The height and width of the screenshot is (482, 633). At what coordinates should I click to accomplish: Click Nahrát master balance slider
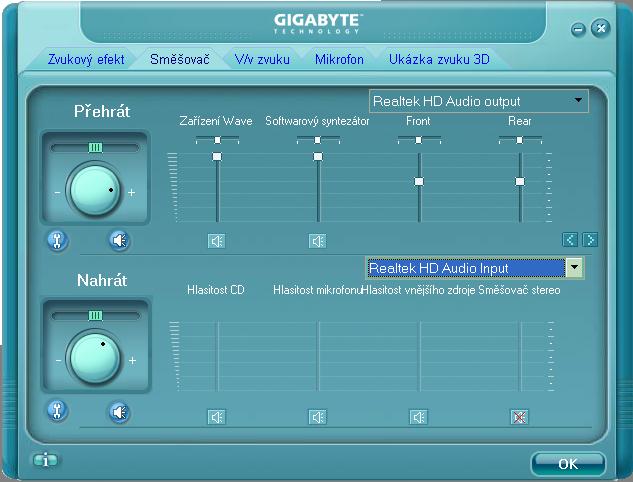(95, 316)
